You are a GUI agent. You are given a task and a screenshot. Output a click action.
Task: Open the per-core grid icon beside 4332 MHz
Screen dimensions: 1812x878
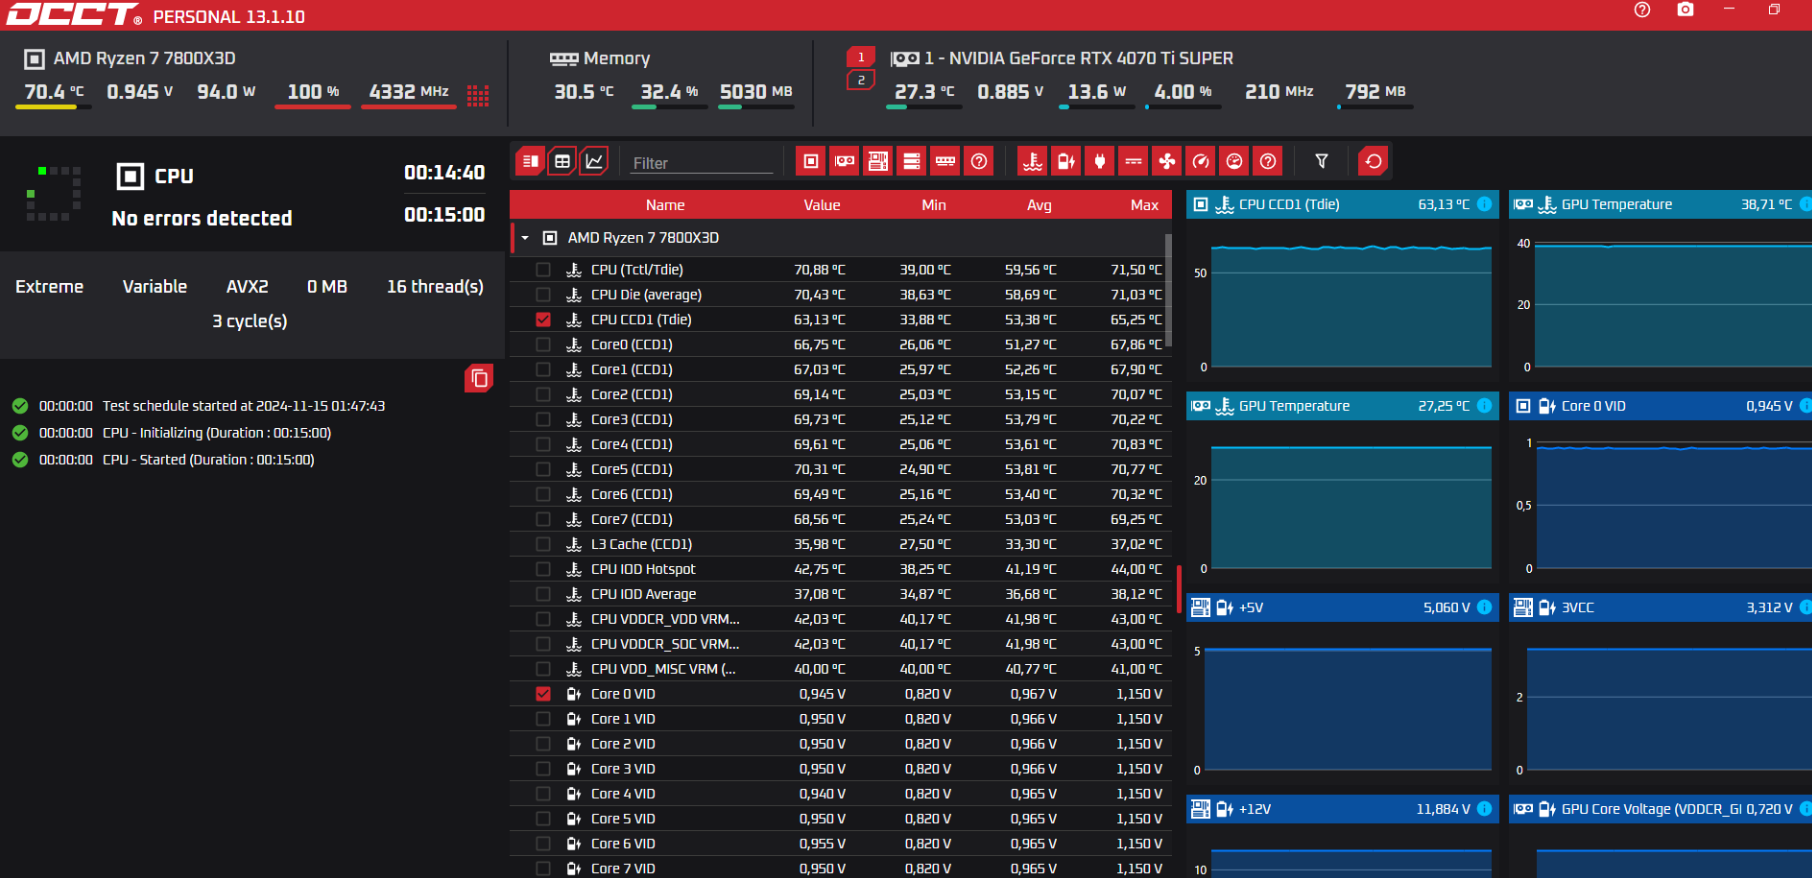(478, 94)
